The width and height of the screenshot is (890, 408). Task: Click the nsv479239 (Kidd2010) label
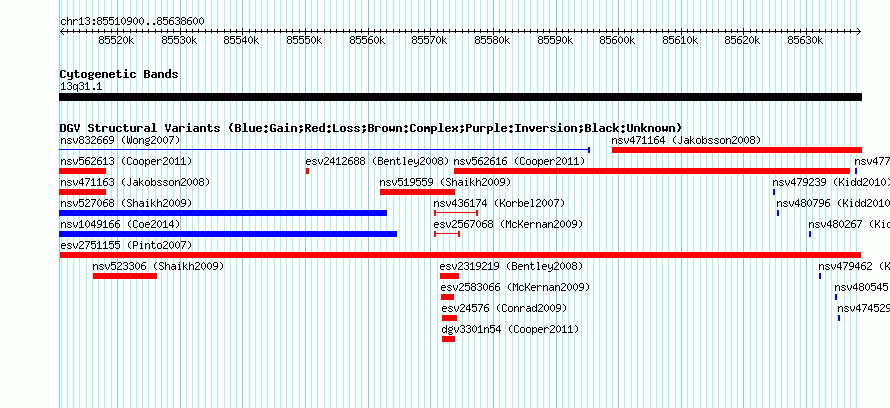831,182
